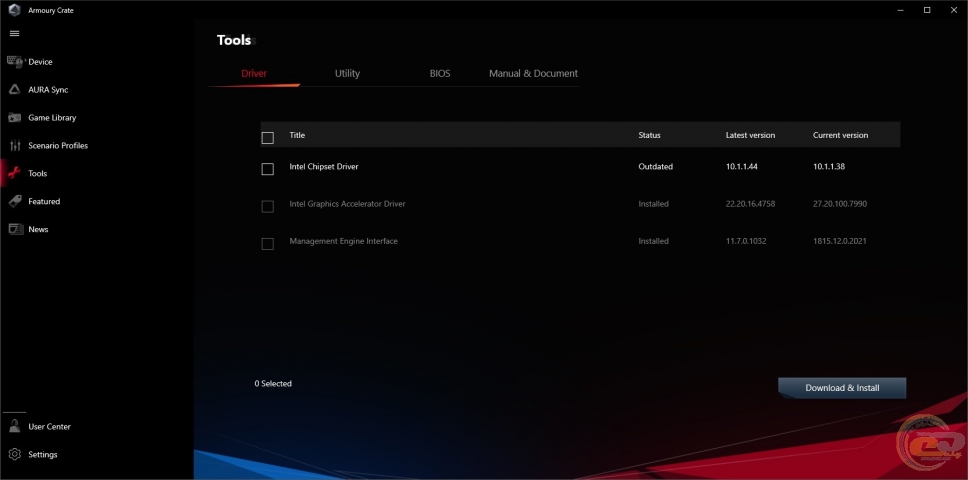Viewport: 968px width, 480px height.
Task: Click the Intel Chipset Driver title text
Action: click(x=324, y=167)
